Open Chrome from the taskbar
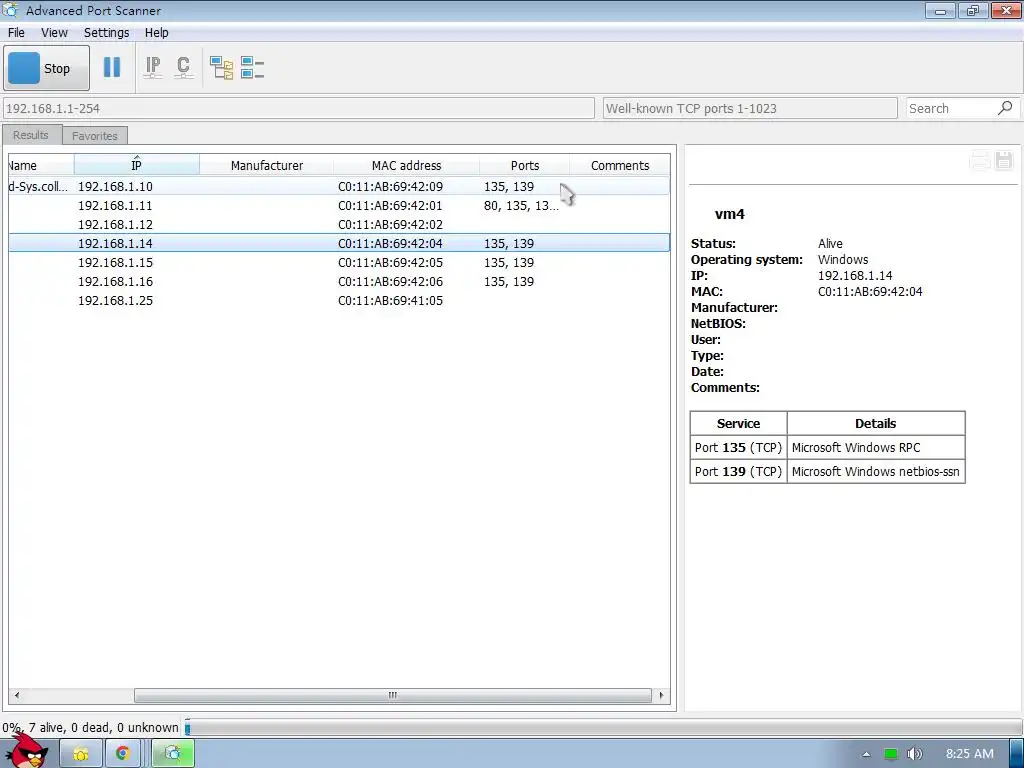 [x=122, y=754]
